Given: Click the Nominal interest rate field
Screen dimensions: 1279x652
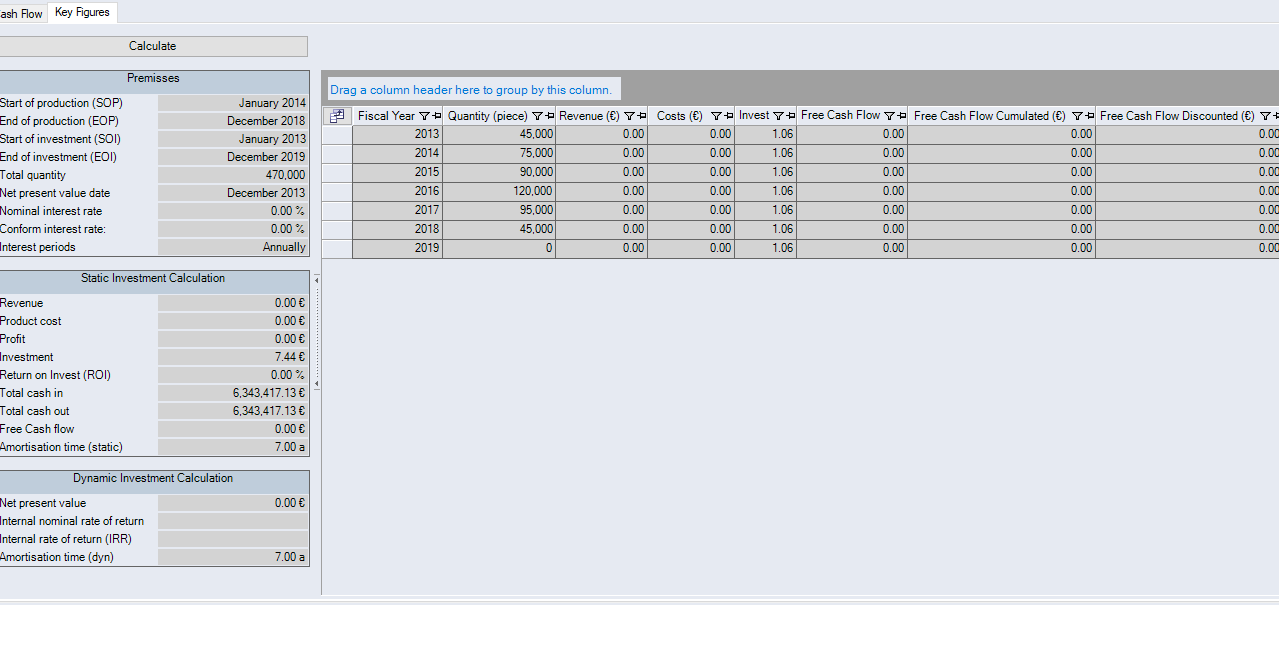Looking at the screenshot, I should click(x=232, y=211).
